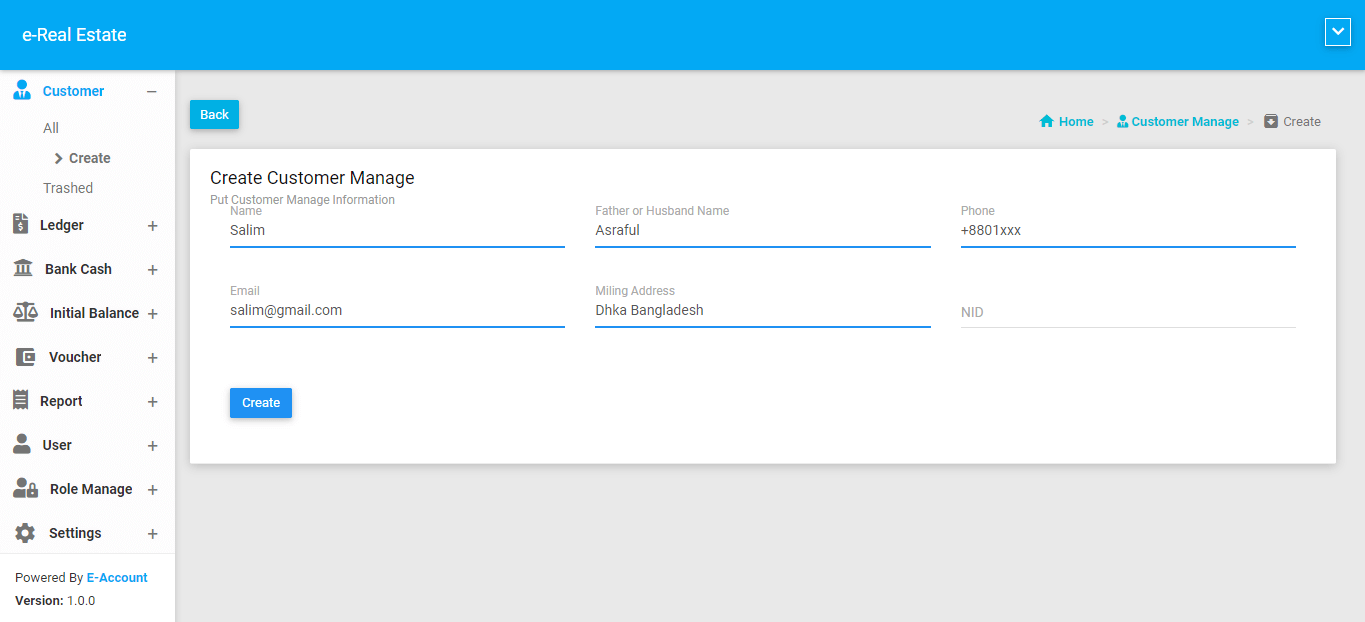Screen dimensions: 1365x622
Task: Focus the empty NID input field
Action: click(x=1127, y=313)
